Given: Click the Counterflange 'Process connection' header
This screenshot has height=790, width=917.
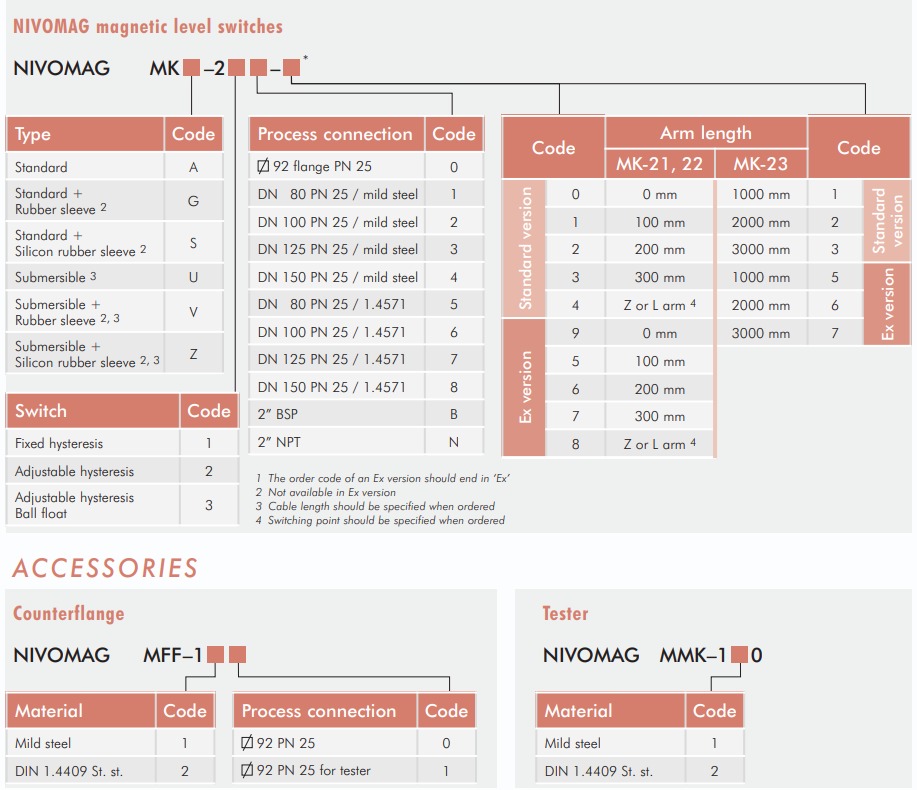Looking at the screenshot, I should 325,710.
